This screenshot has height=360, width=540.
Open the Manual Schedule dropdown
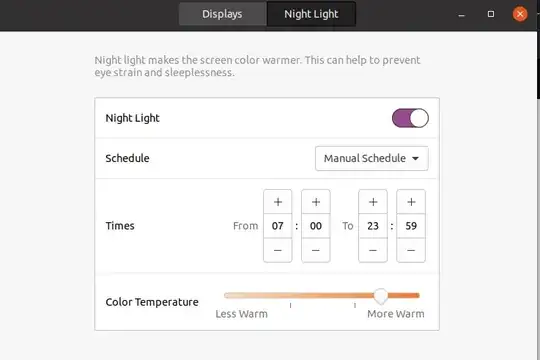point(372,158)
